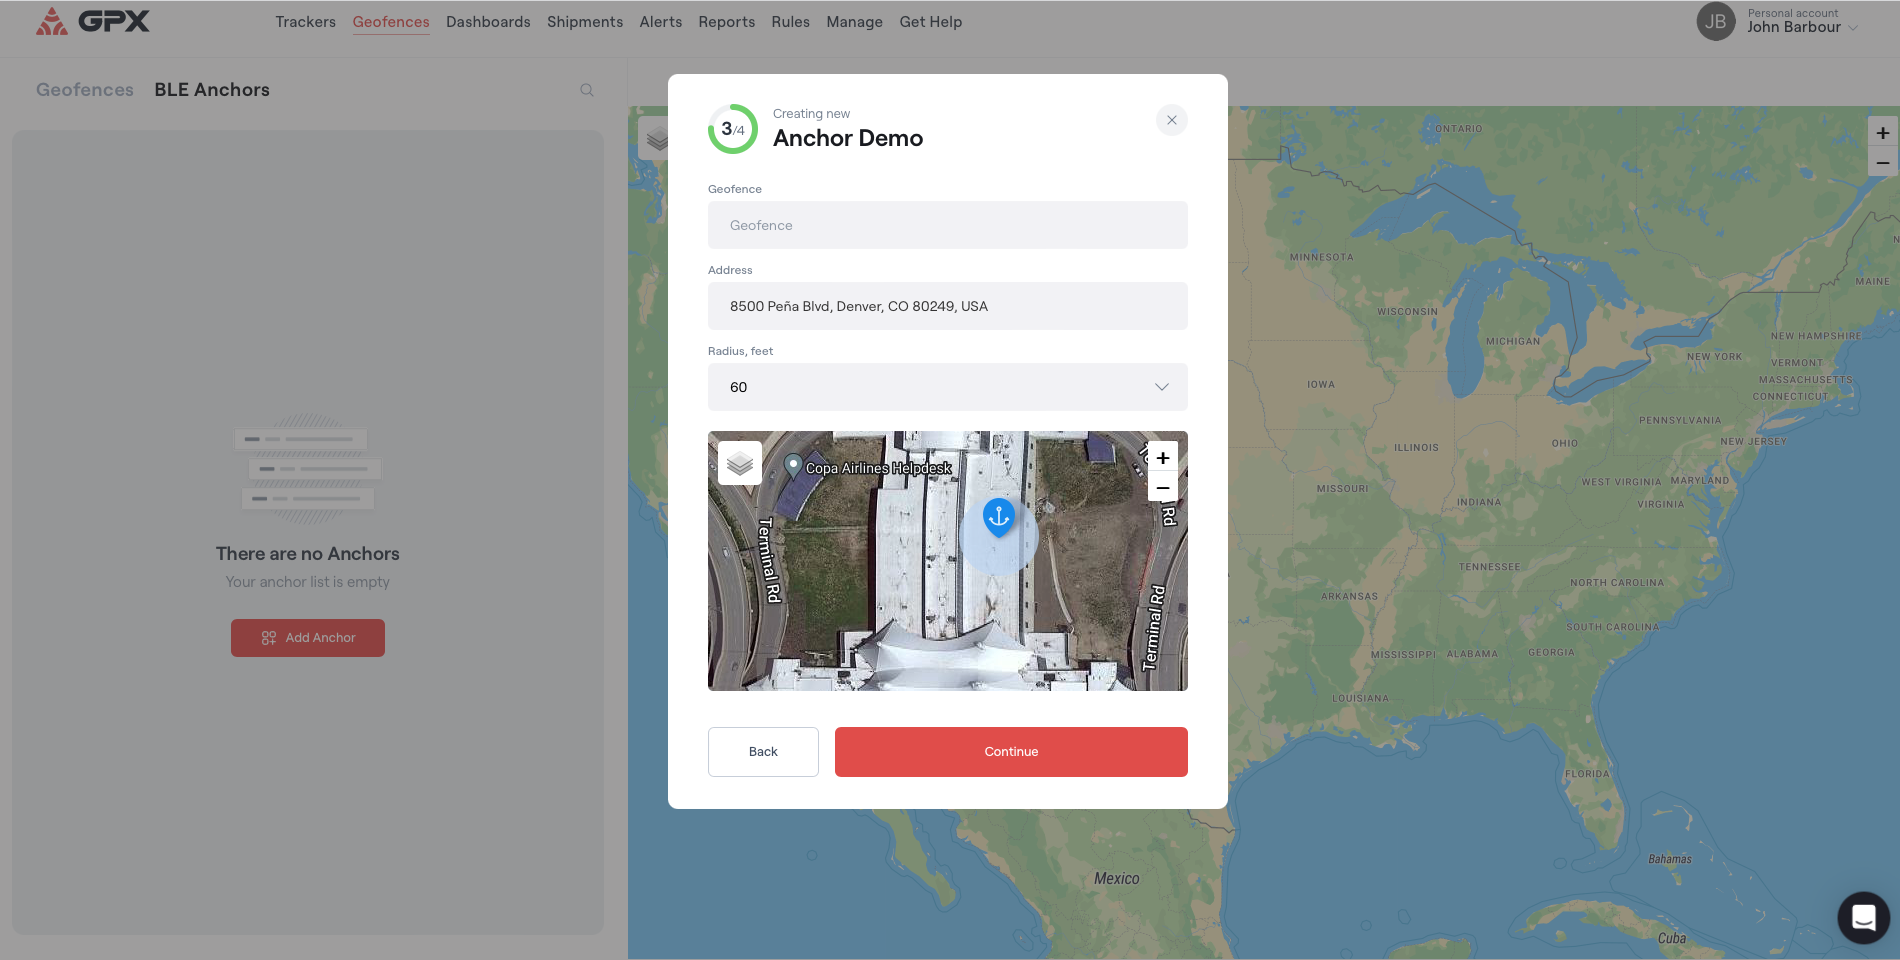Viewport: 1900px width, 960px height.
Task: Click the blue anchor pin marker
Action: pos(998,516)
